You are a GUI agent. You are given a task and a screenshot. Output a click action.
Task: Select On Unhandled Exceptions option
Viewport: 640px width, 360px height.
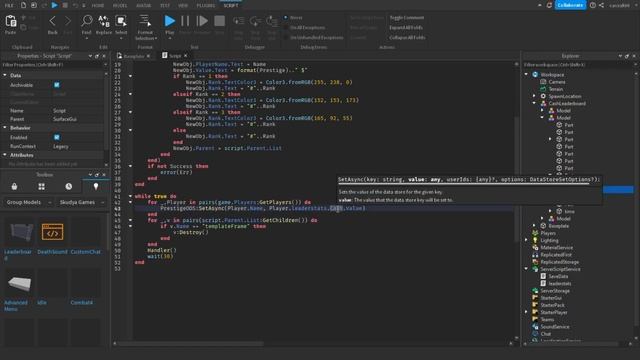286,37
